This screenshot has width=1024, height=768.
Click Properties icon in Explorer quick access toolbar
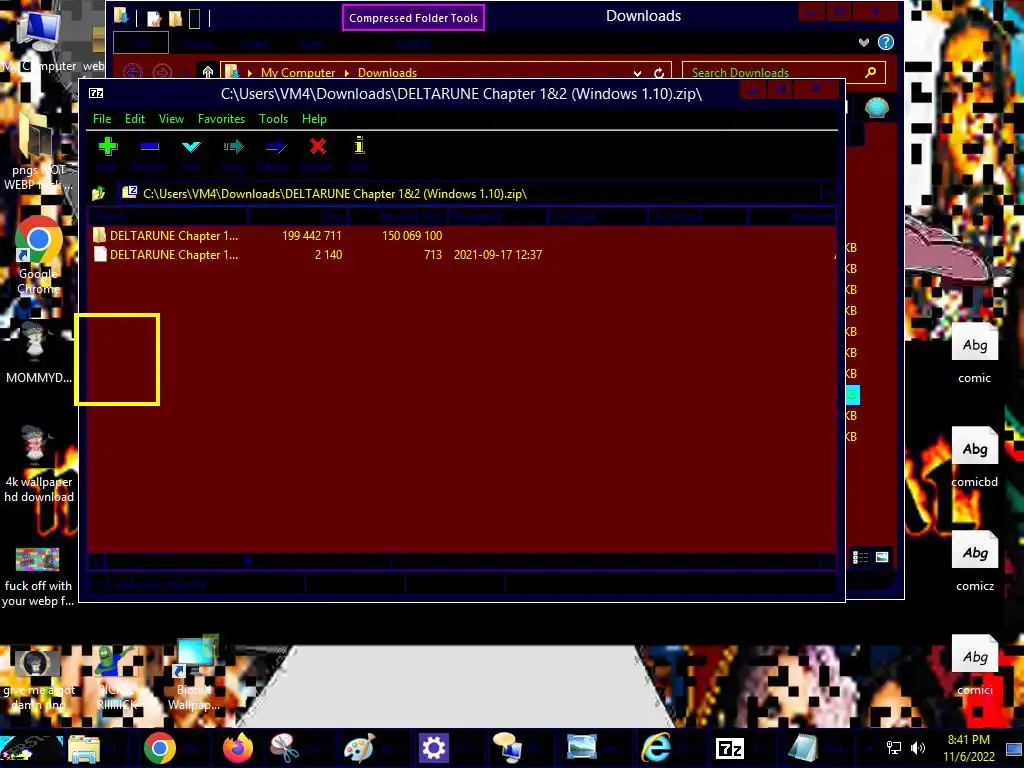pos(154,18)
